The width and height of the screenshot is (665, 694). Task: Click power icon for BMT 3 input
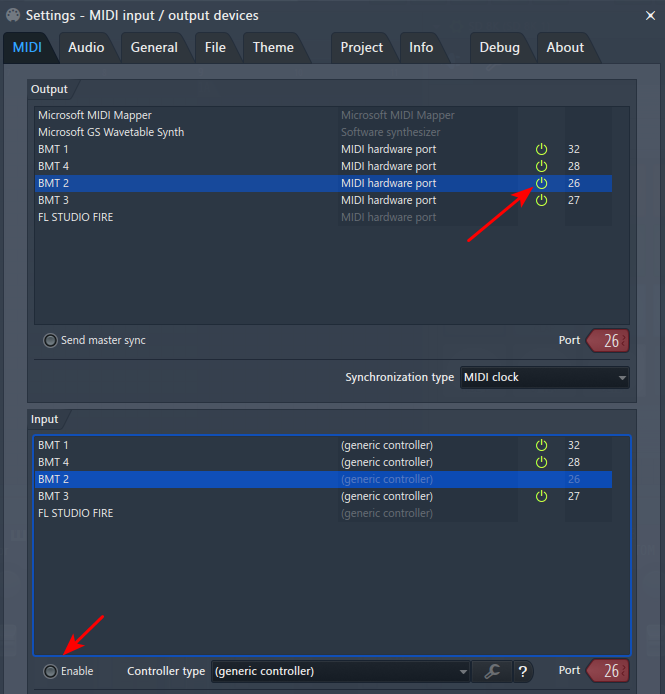542,496
